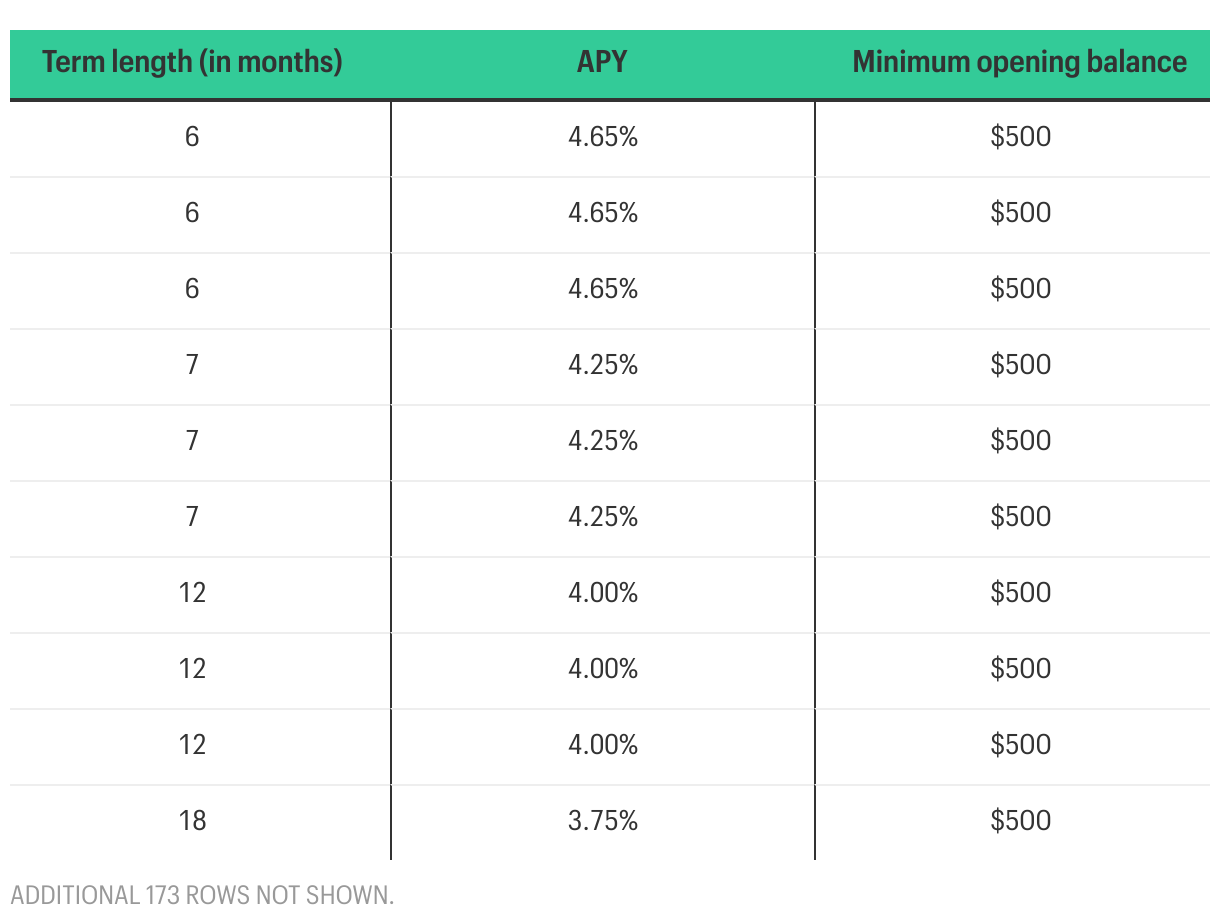Select the 4.00% APY in the second 12-month row
The height and width of the screenshot is (922, 1220).
pos(603,669)
